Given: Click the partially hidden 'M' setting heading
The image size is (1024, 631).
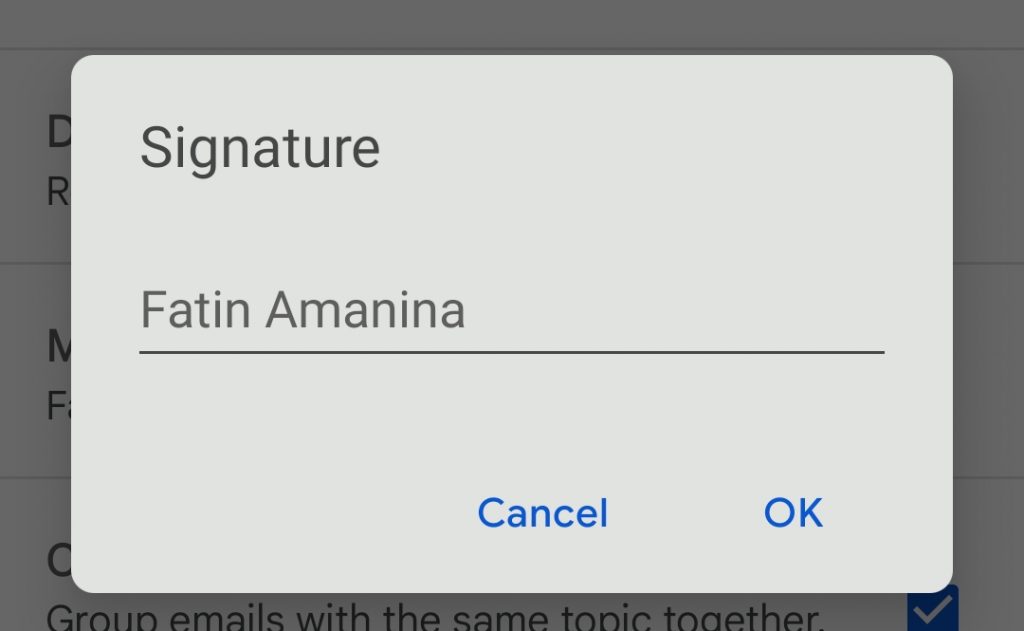Looking at the screenshot, I should (59, 346).
